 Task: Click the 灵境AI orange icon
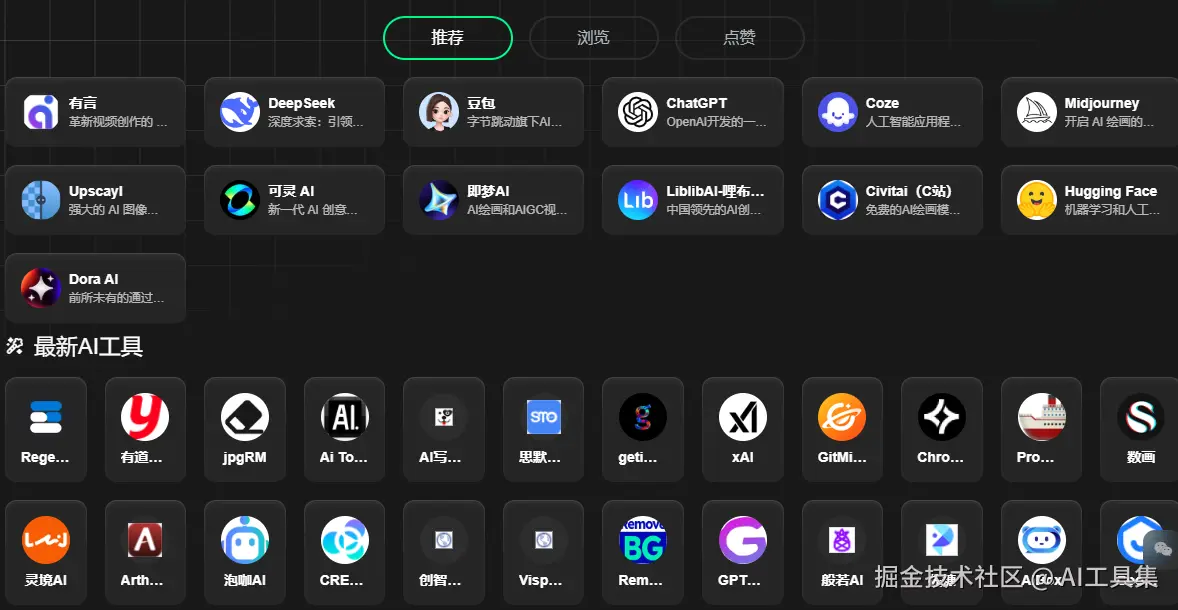(x=46, y=540)
